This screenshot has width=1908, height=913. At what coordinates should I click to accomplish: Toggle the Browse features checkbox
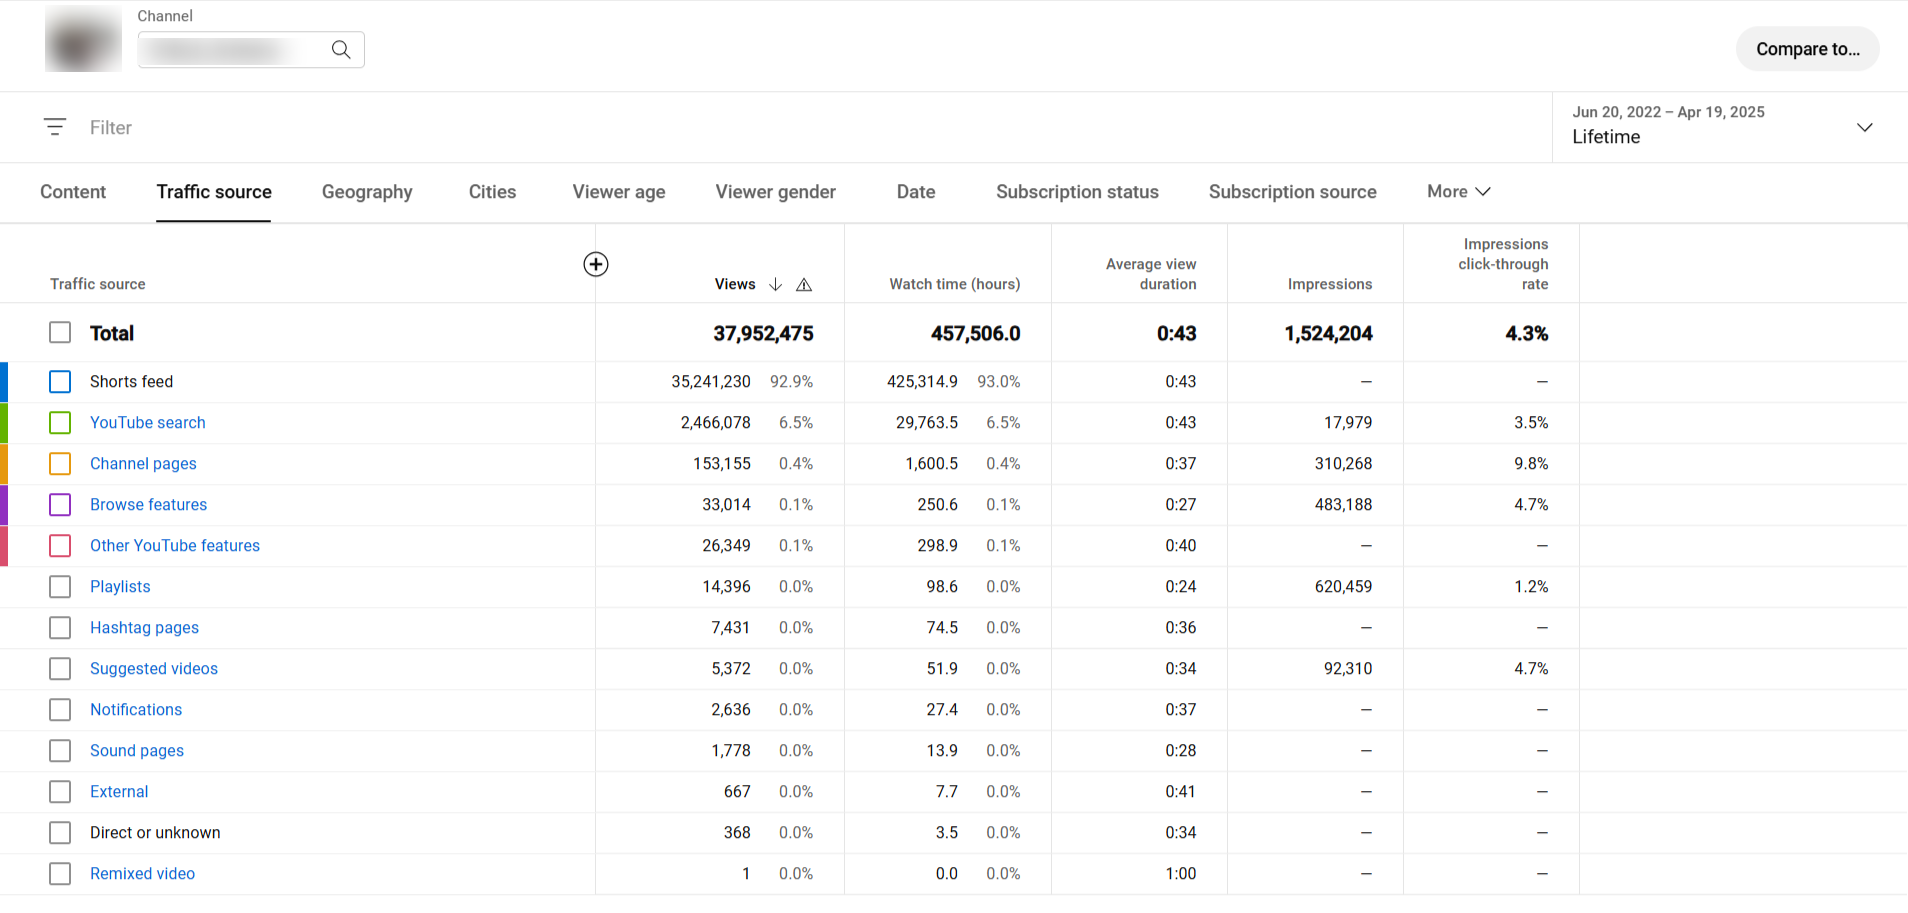pos(60,504)
